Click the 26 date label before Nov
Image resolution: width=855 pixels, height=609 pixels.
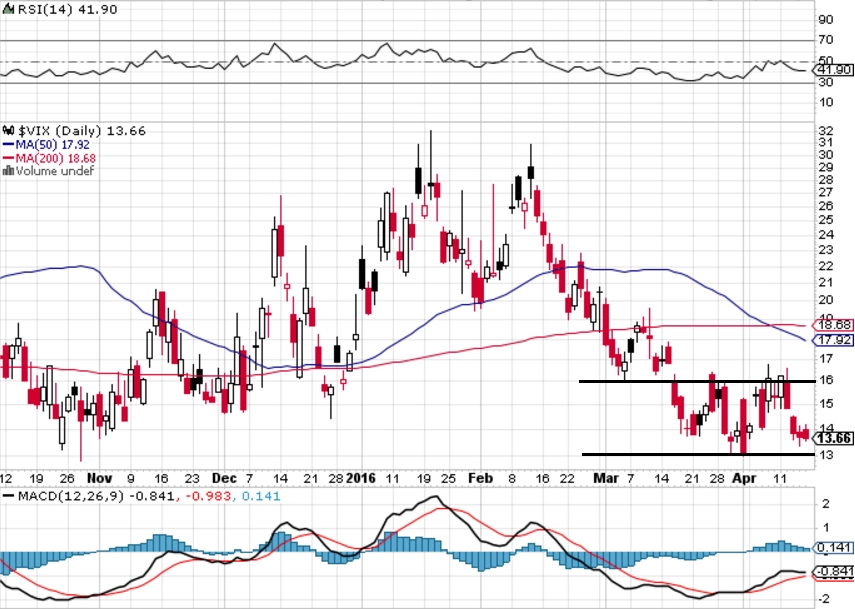point(67,479)
